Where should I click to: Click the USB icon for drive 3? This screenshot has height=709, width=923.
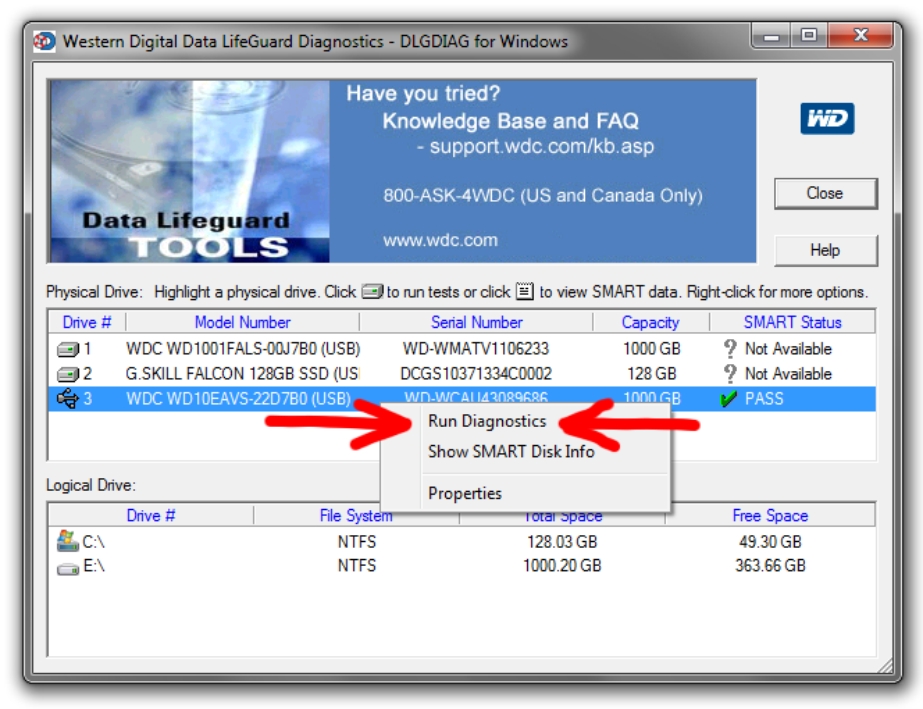(68, 399)
